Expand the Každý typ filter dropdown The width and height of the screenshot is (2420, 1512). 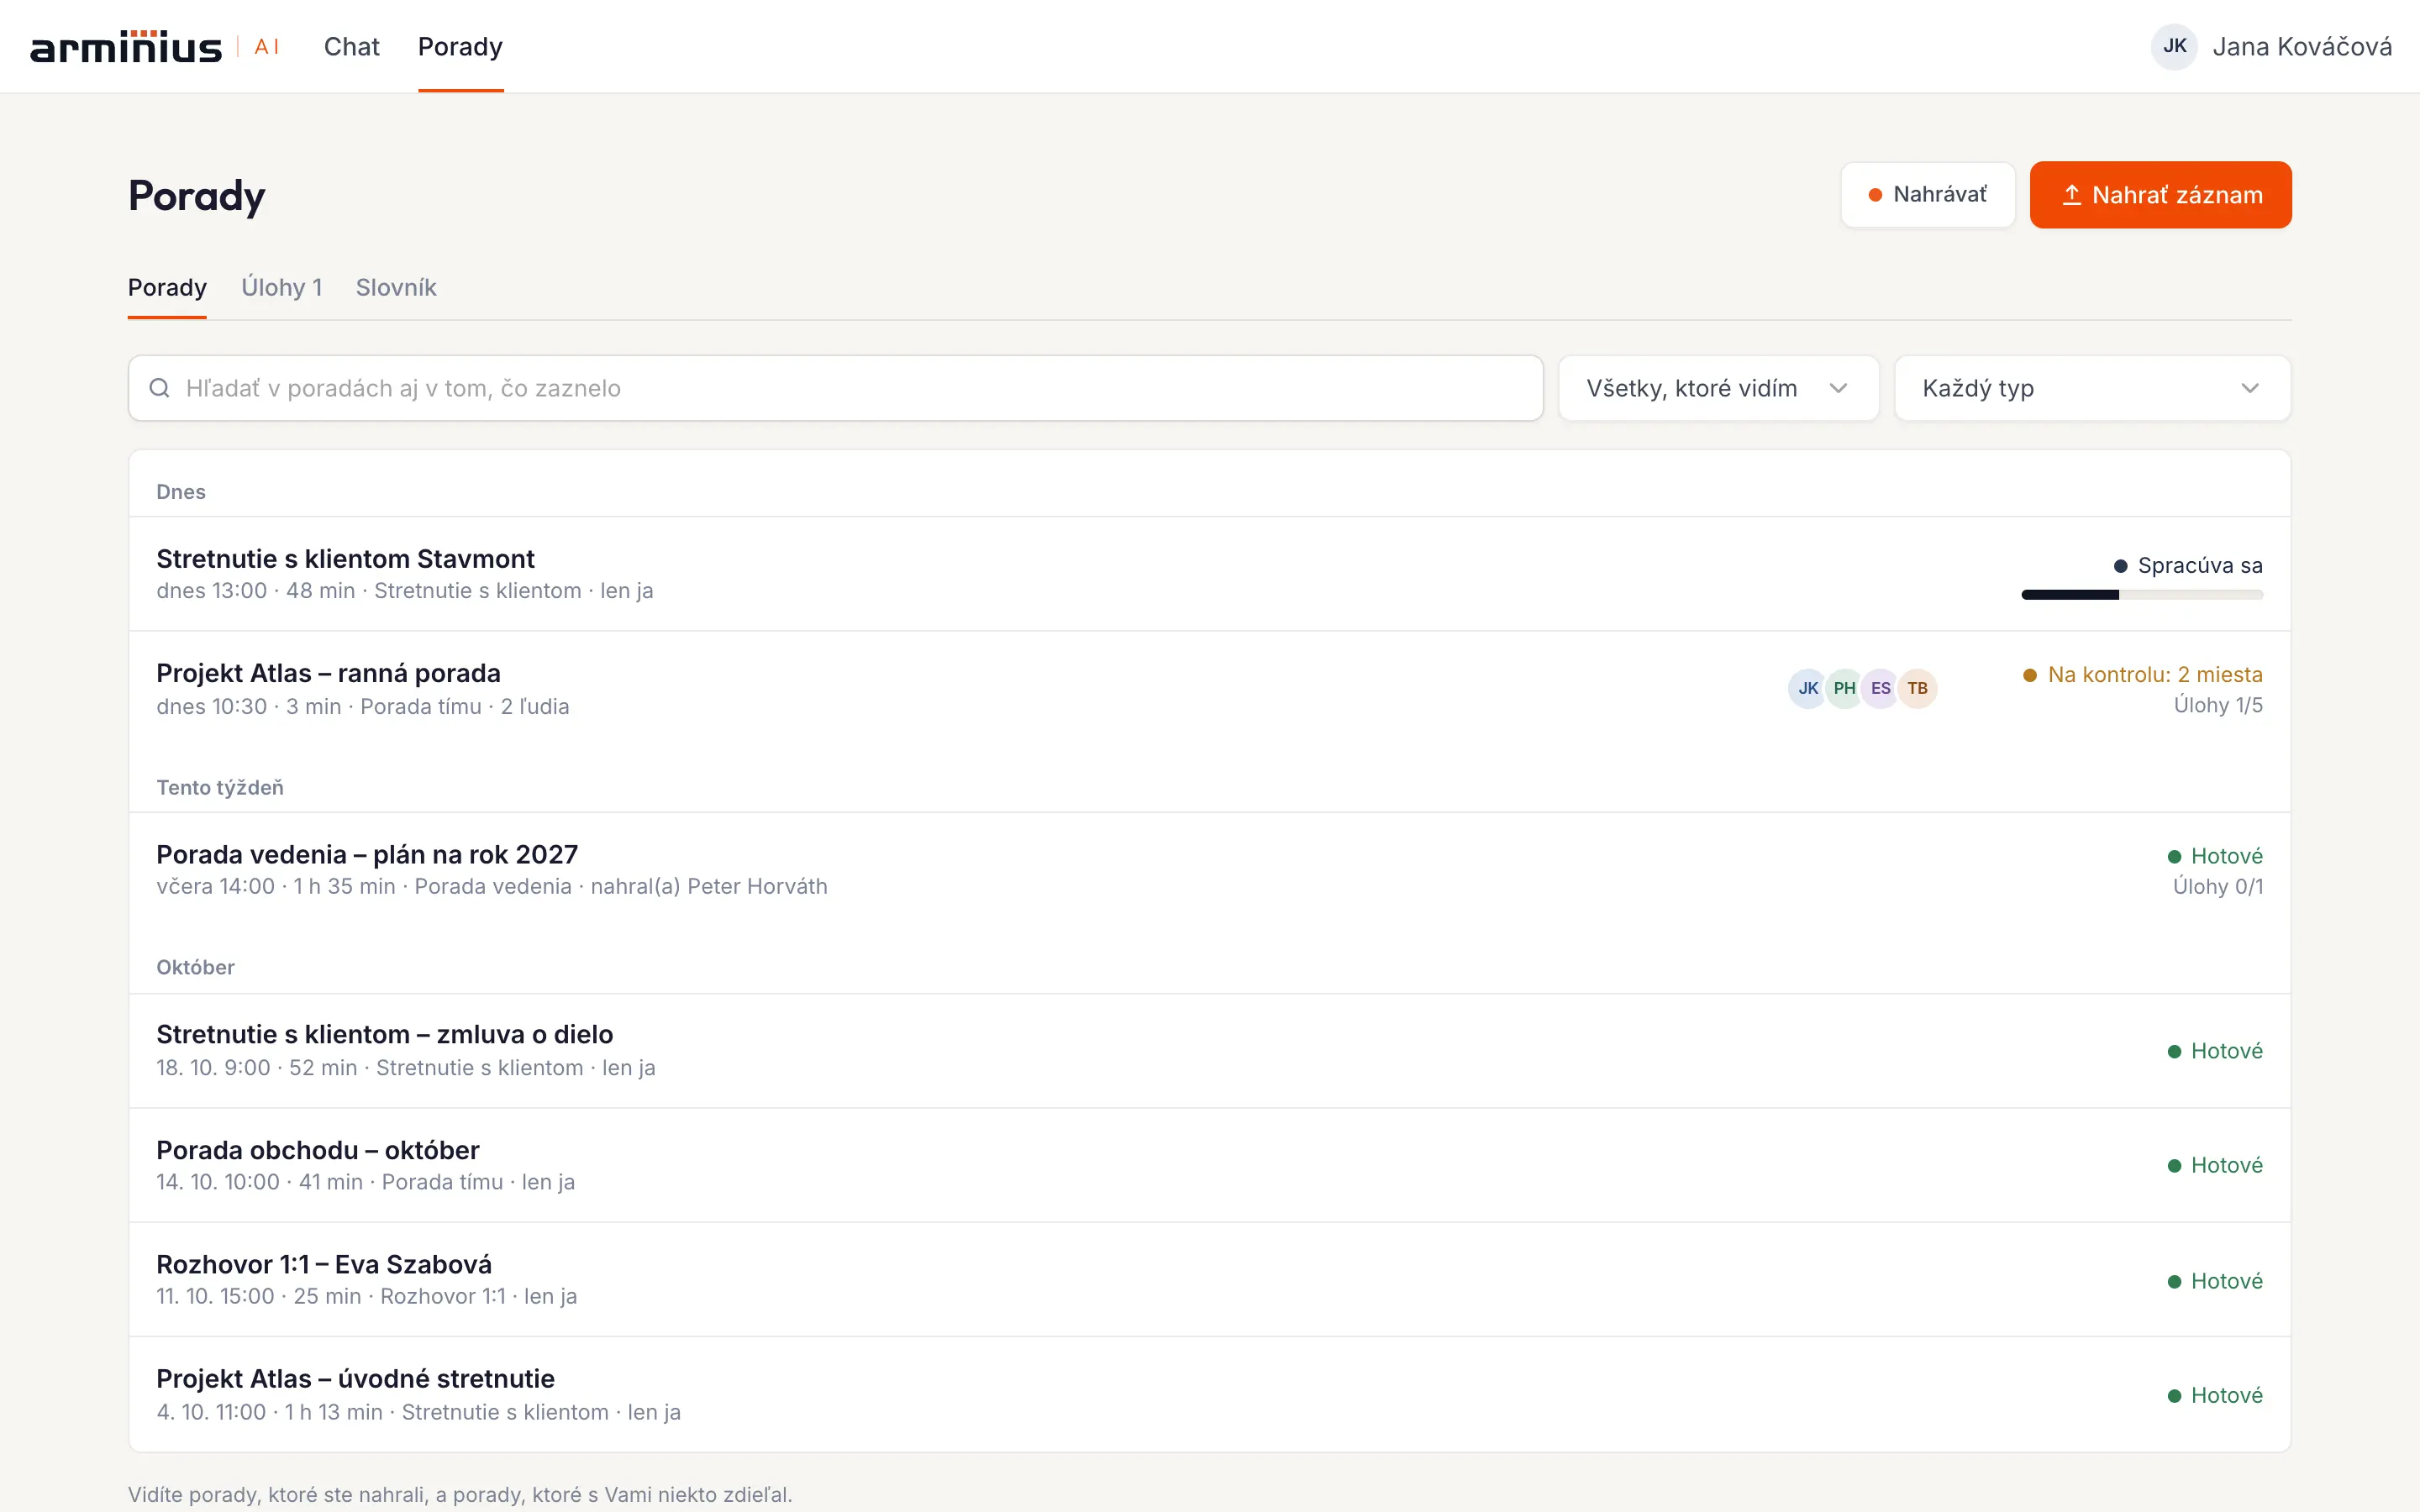(2092, 388)
